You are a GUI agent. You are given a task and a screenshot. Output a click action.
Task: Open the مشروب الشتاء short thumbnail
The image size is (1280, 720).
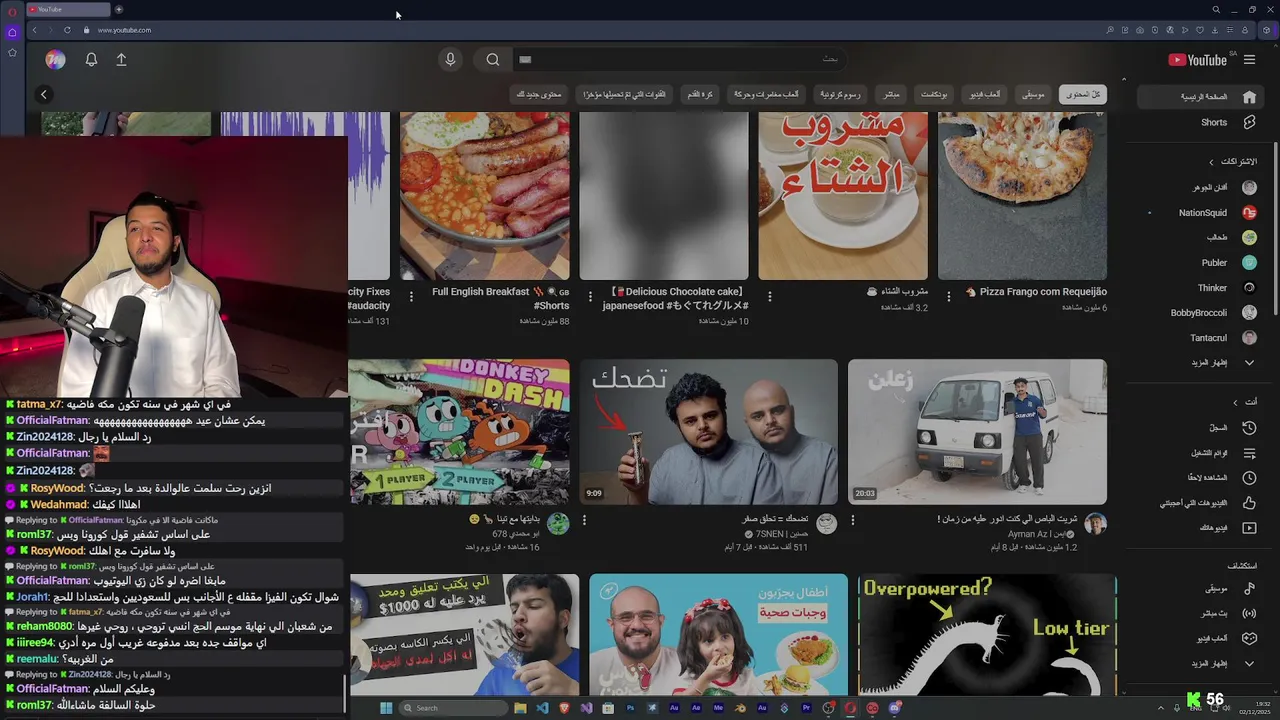pos(843,196)
